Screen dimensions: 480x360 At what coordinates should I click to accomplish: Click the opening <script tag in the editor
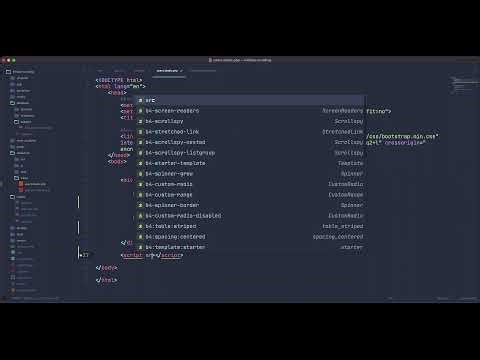click(x=132, y=255)
